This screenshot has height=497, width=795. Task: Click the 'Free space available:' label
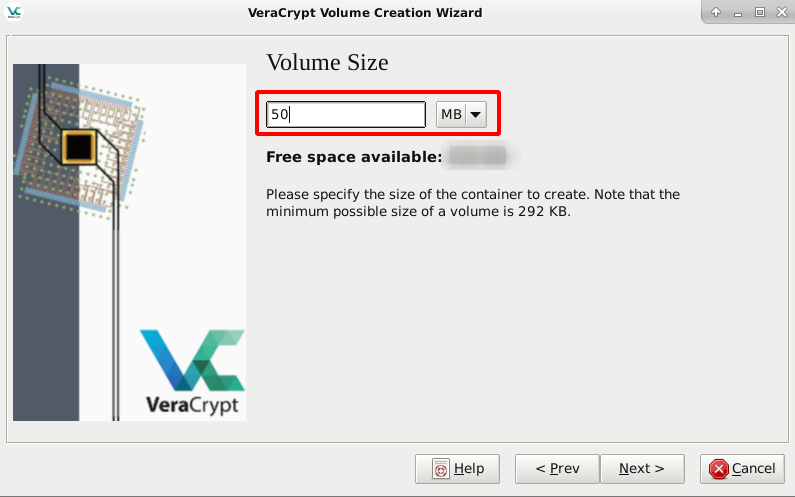pyautogui.click(x=354, y=157)
